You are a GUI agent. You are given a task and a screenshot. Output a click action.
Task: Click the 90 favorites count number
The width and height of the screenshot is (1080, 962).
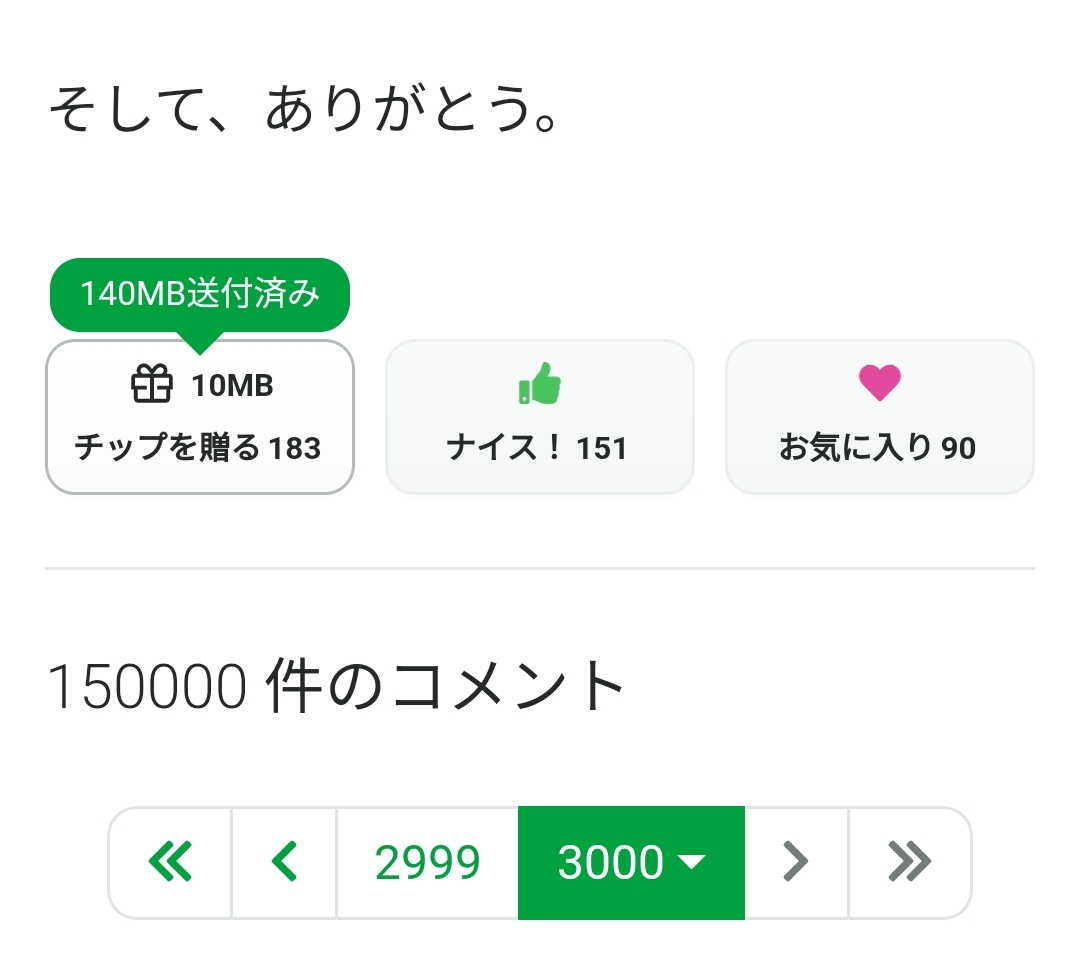(958, 448)
